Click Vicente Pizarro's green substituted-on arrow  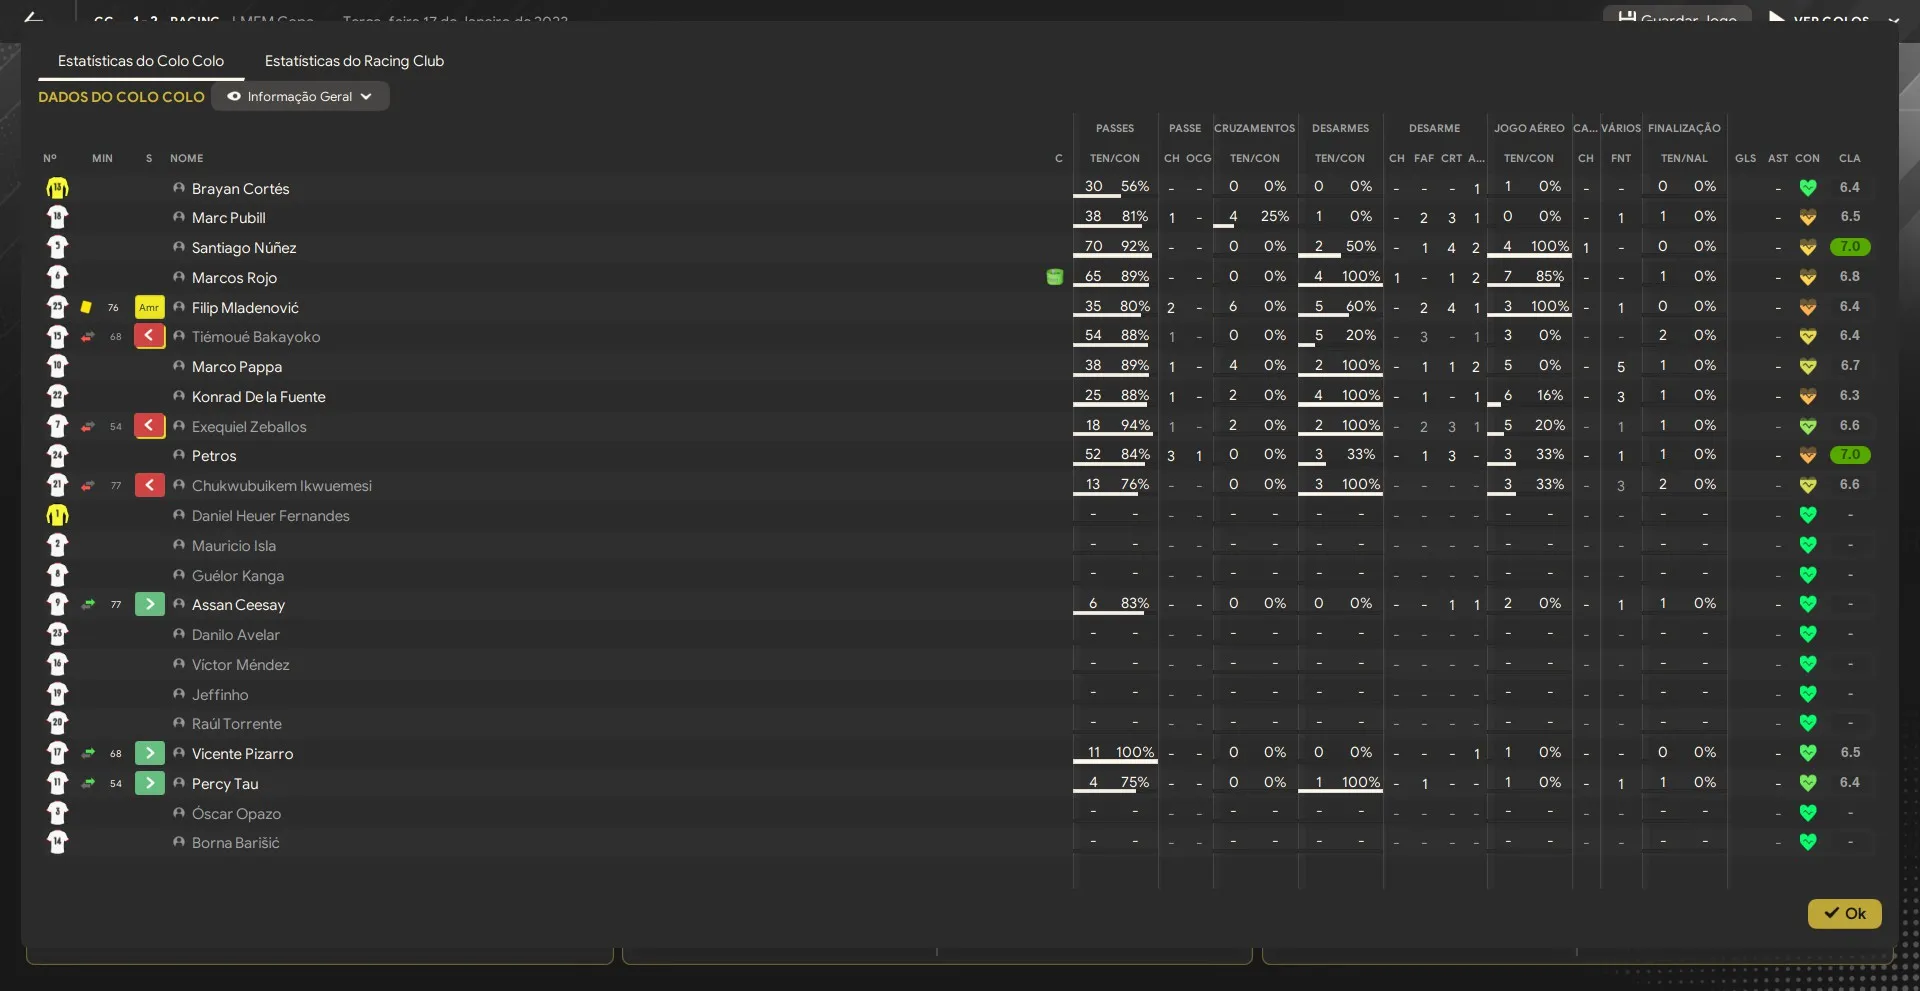click(149, 753)
